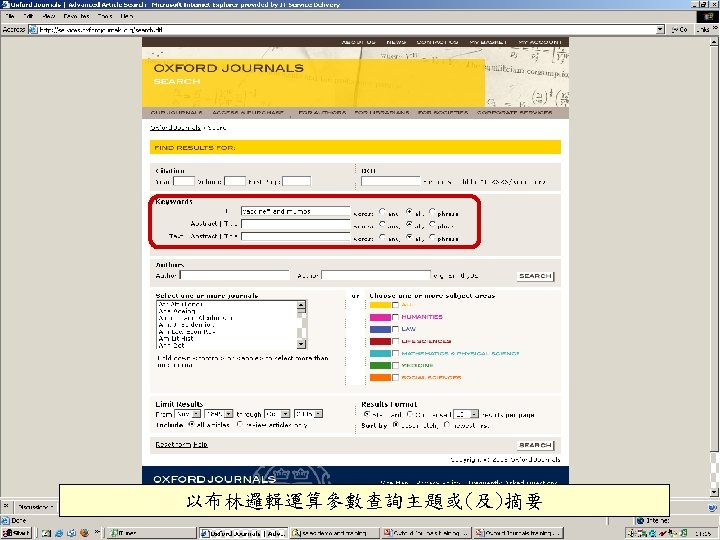Select 'any' radio in Abstract/Title row
This screenshot has width=720, height=540.
pyautogui.click(x=382, y=225)
